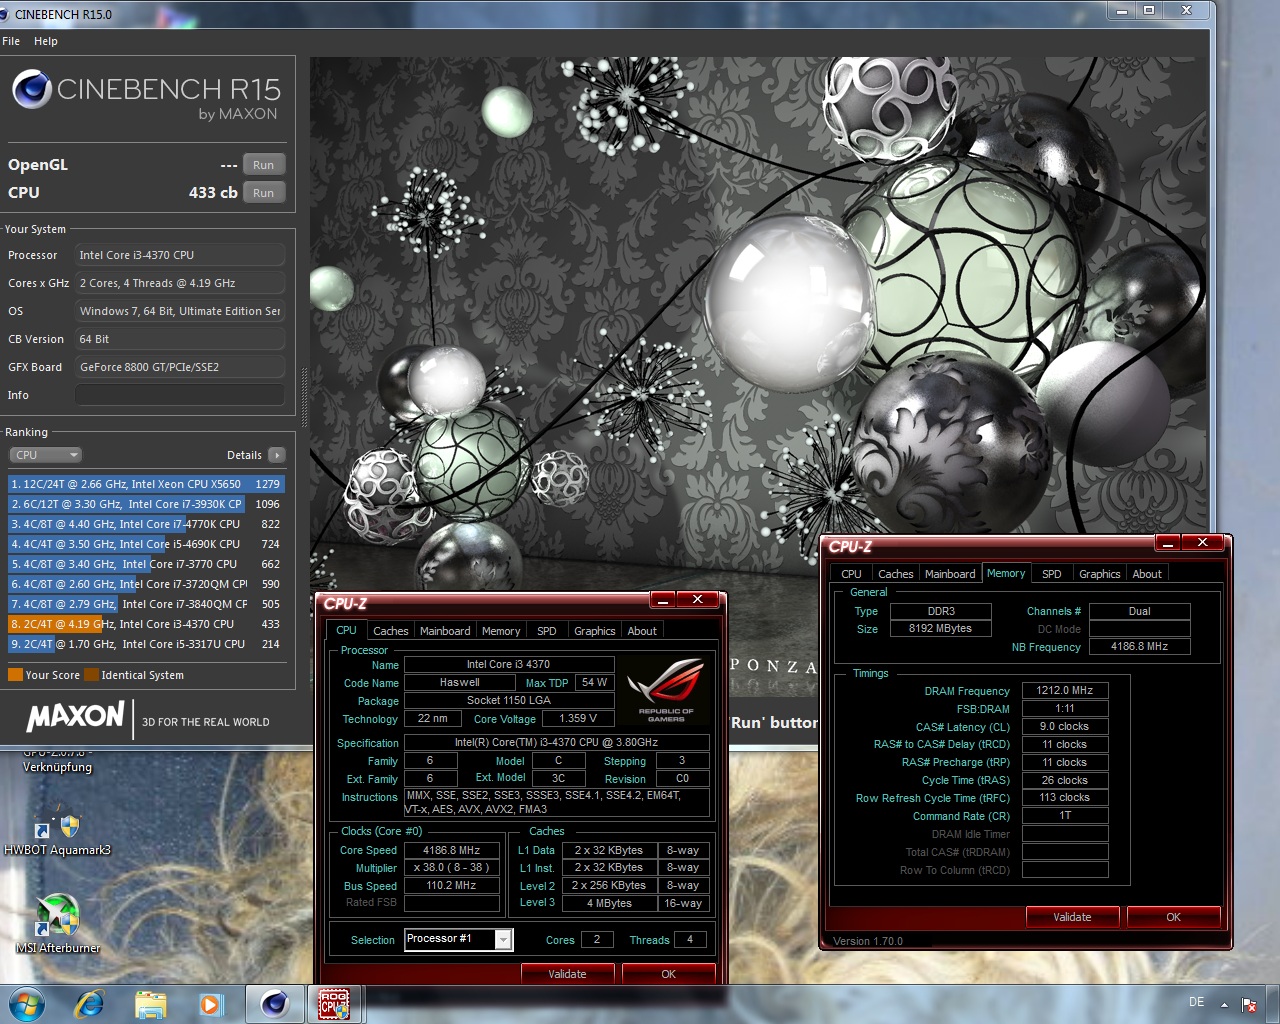Switch to SPD tab in Memory CPU-Z window

(x=1051, y=574)
